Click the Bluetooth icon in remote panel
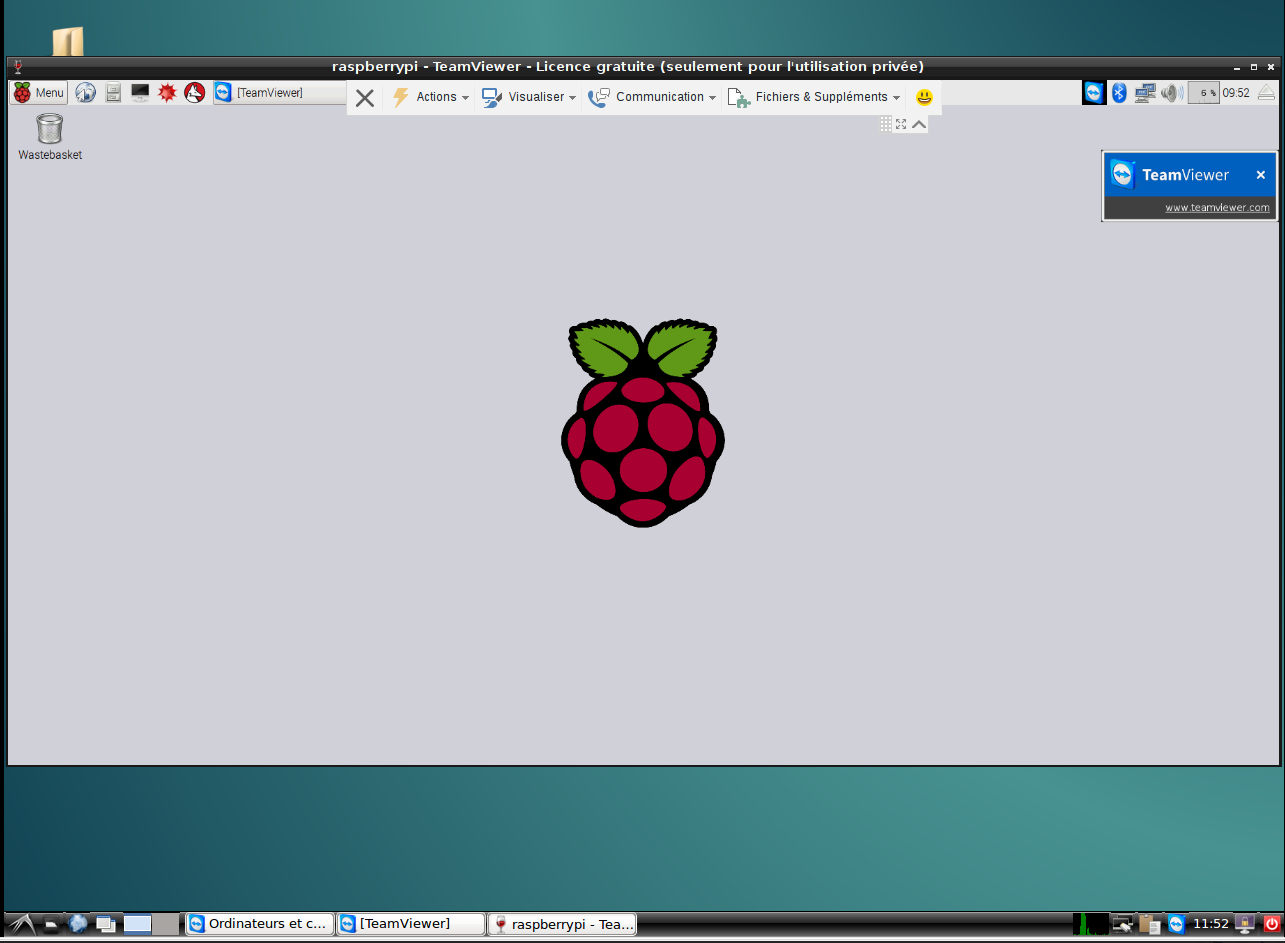This screenshot has height=943, width=1285. click(1120, 93)
